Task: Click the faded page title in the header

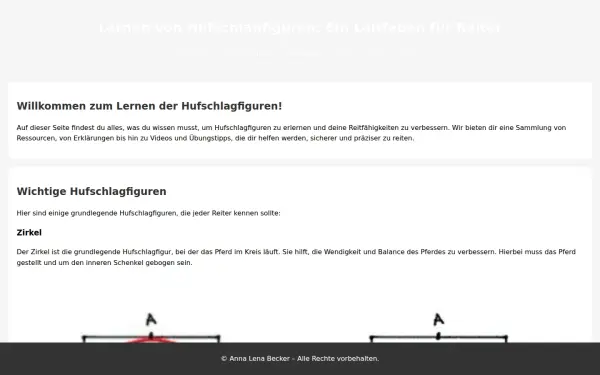Action: 300,28
